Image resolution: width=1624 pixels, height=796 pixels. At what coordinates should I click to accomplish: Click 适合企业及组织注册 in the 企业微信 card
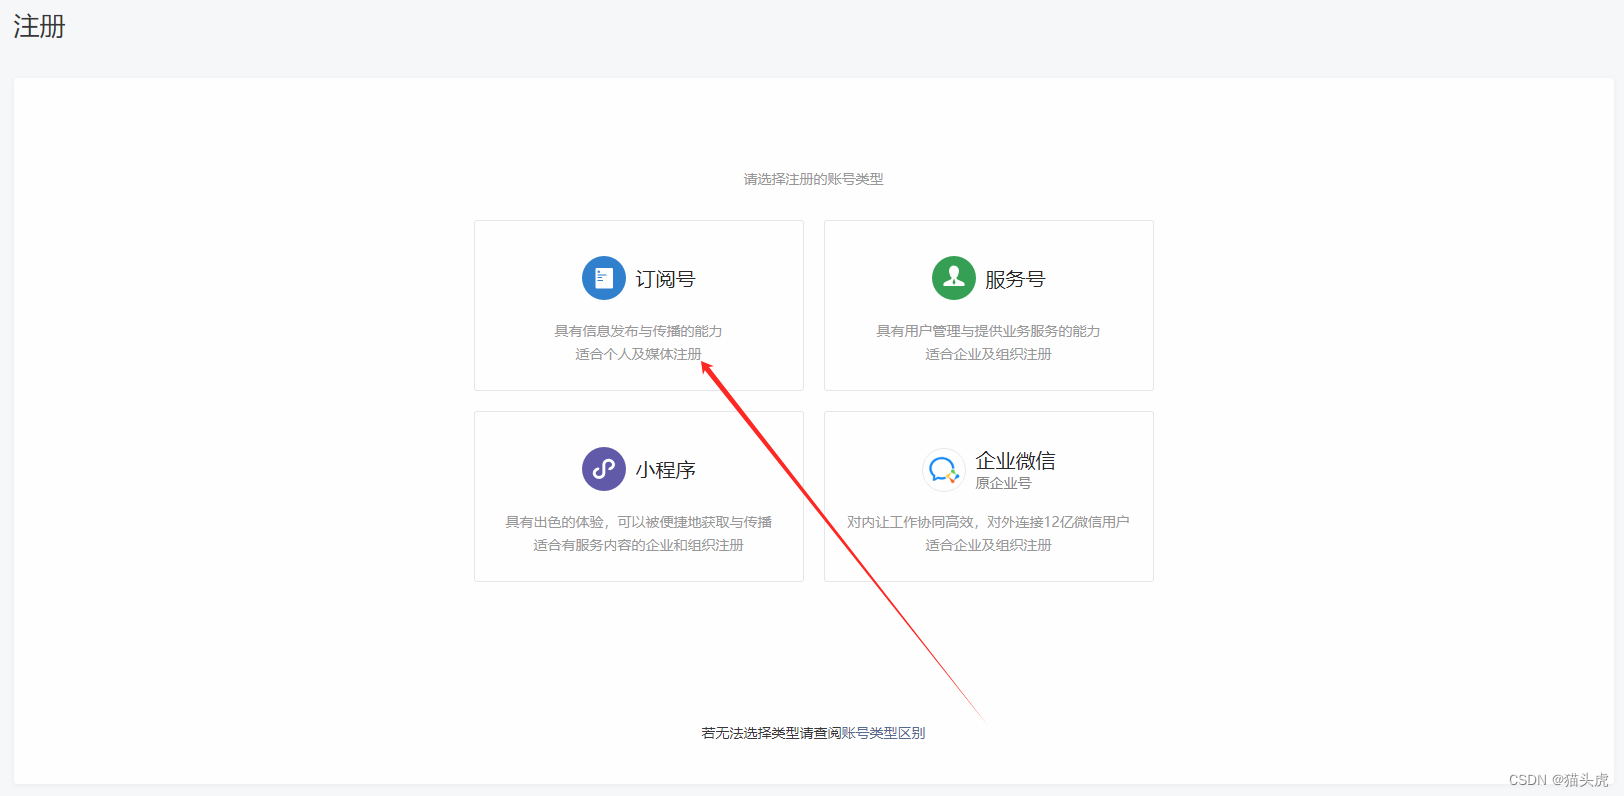click(x=988, y=545)
